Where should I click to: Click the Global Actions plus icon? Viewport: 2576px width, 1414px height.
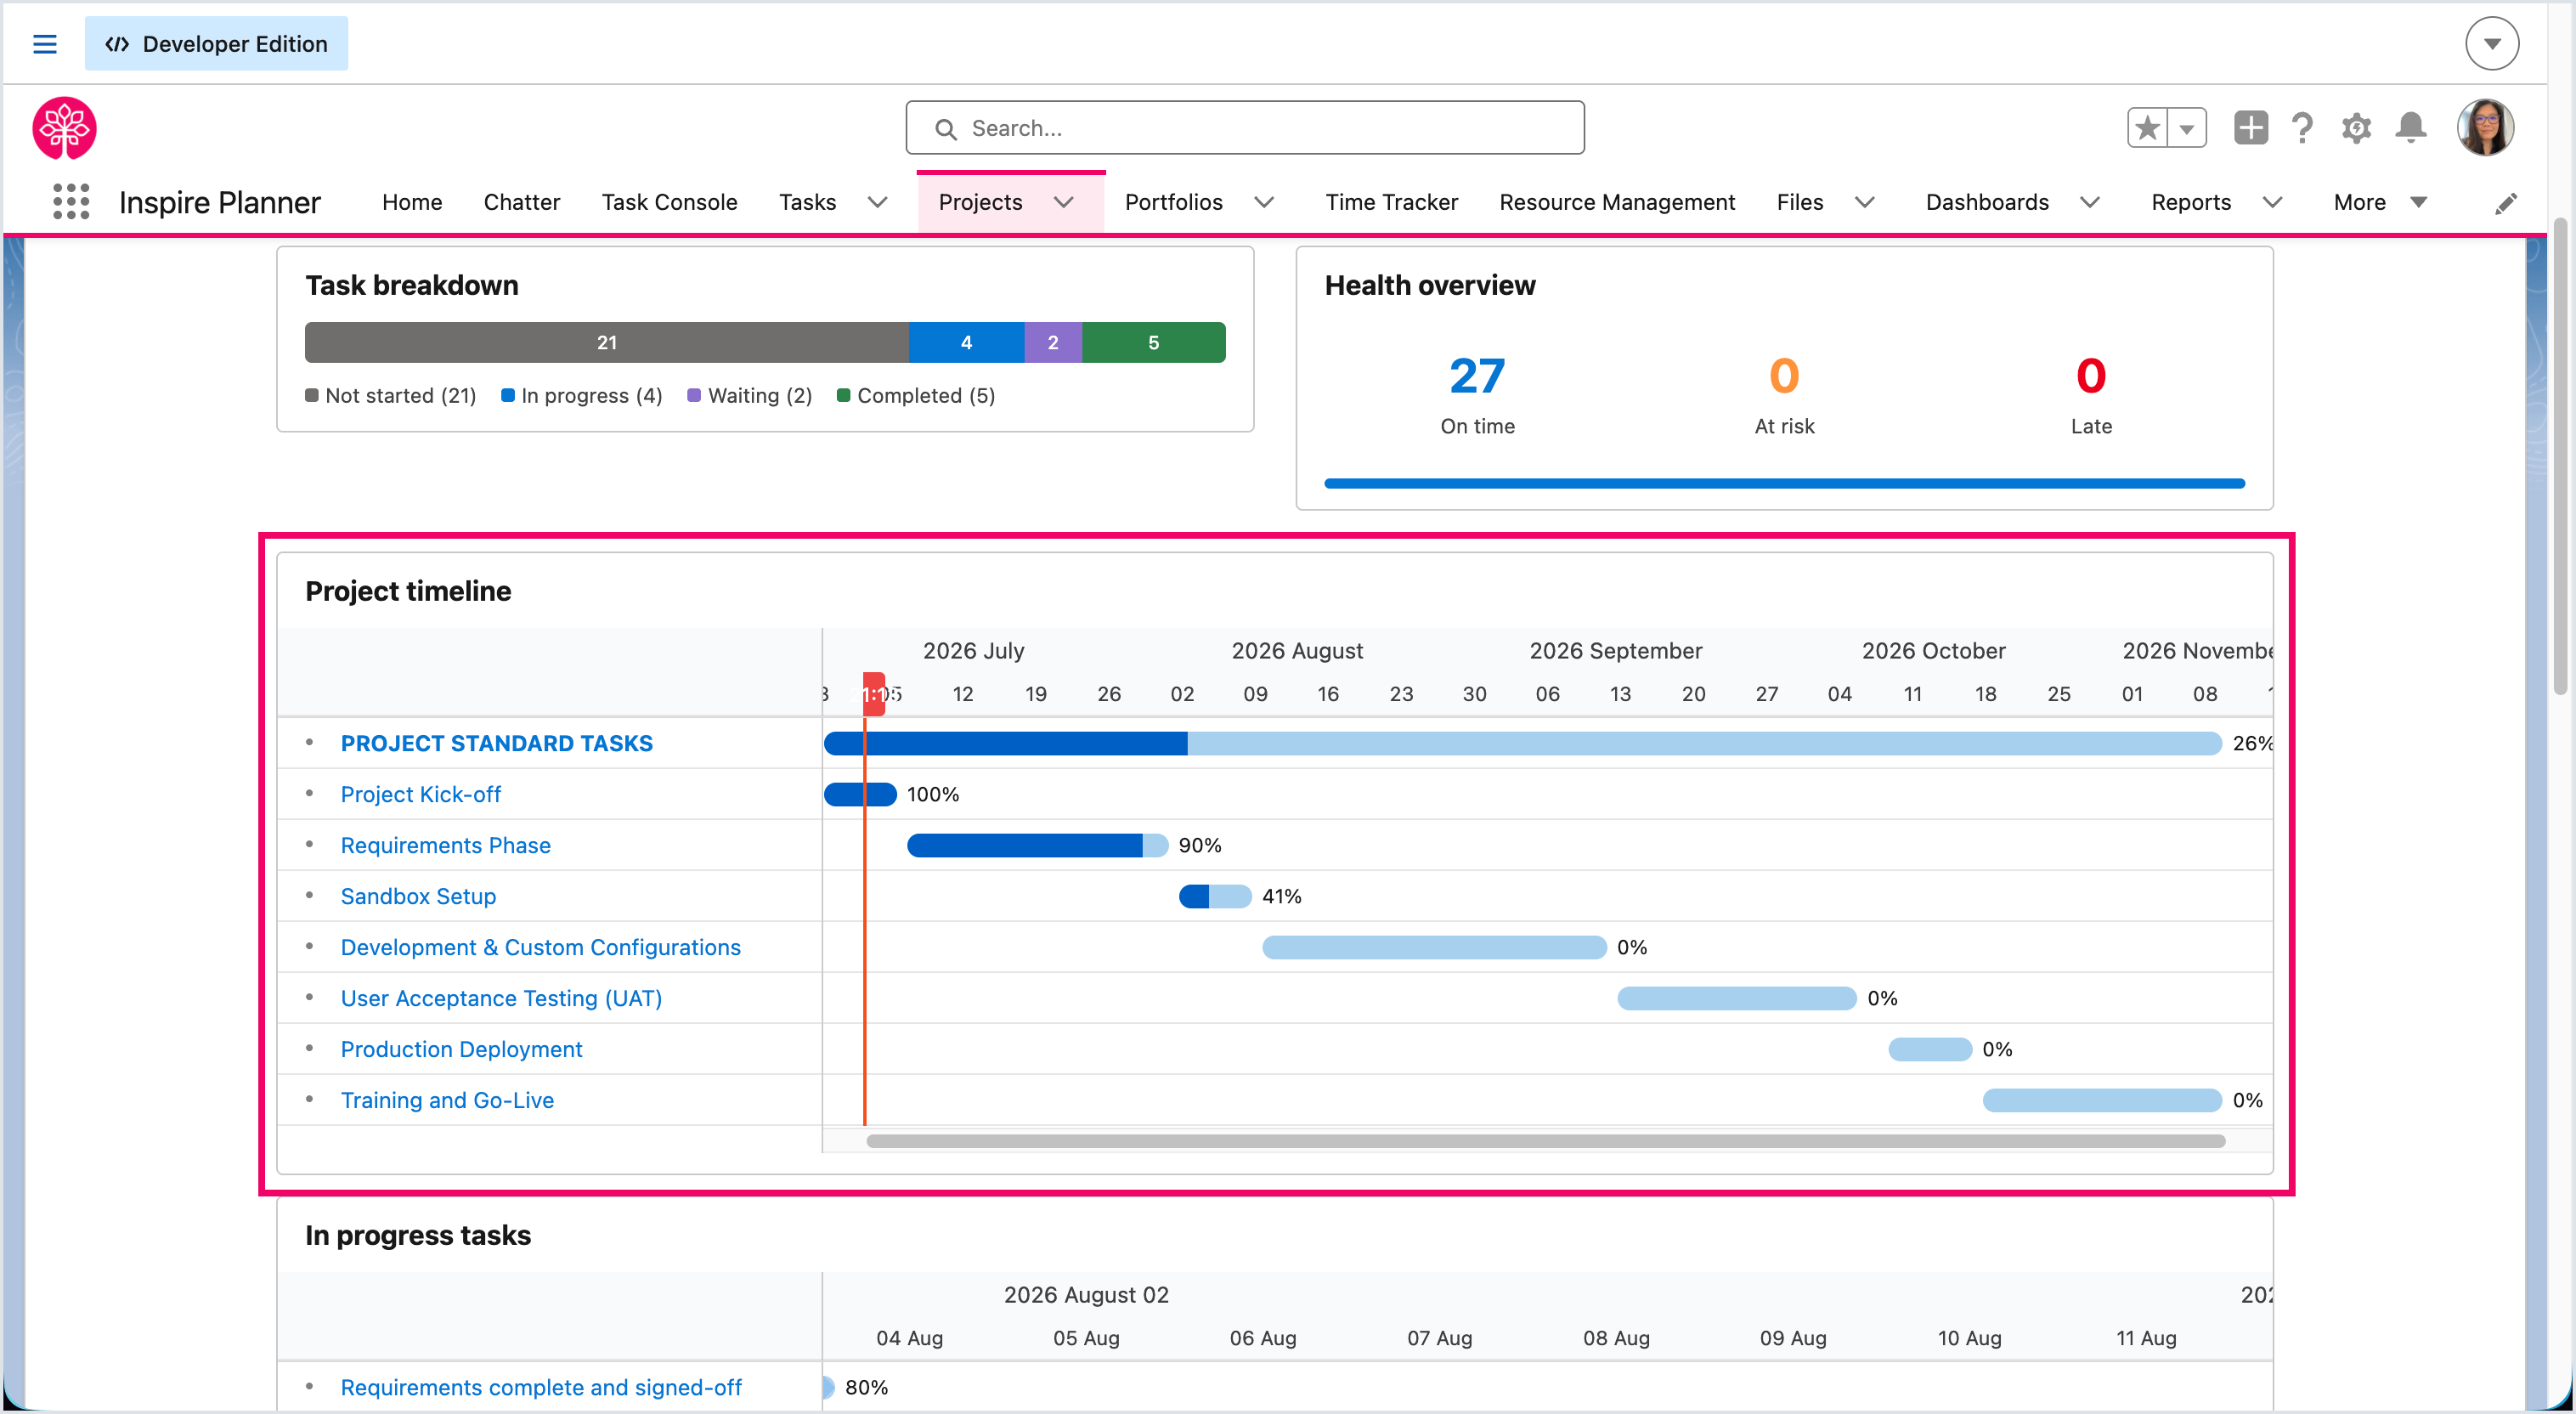pos(2251,128)
